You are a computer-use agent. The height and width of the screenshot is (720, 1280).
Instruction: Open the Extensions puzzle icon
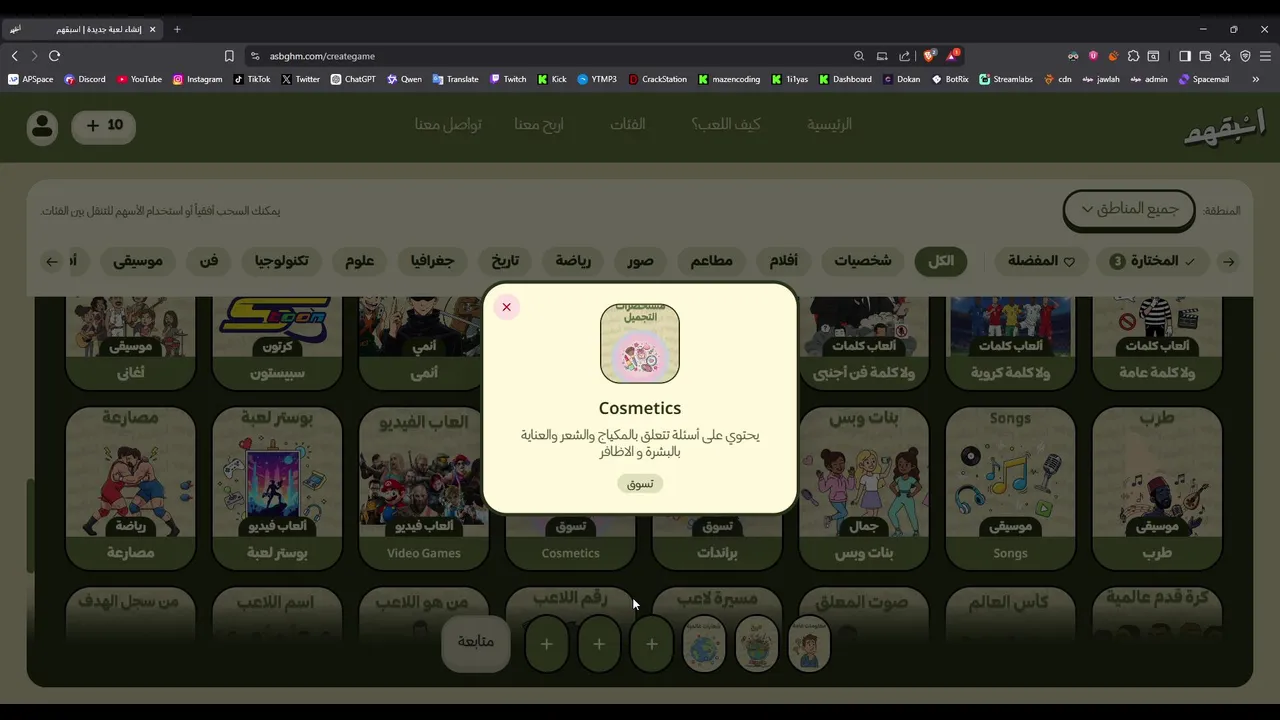click(x=1133, y=56)
